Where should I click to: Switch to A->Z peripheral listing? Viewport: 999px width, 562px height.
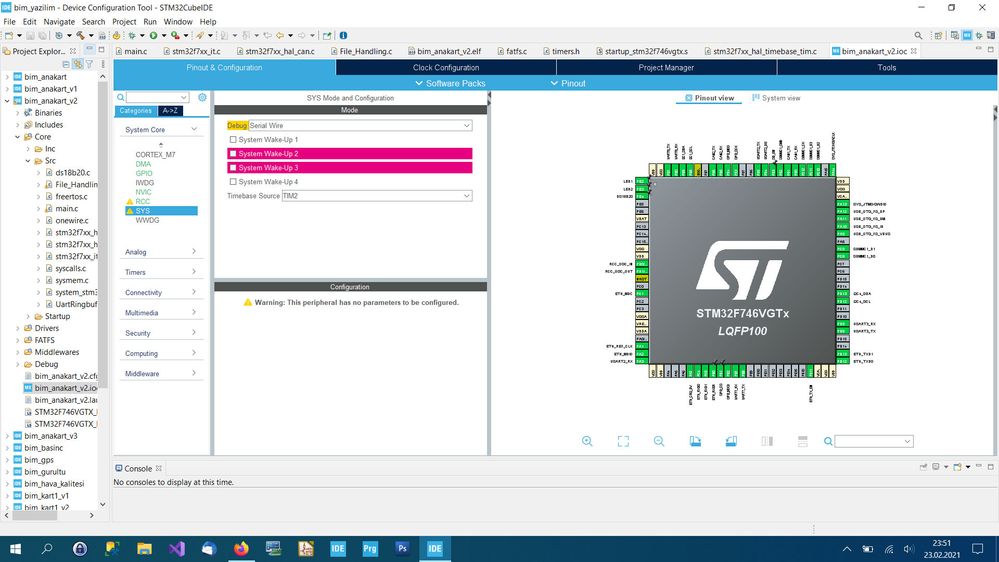(170, 111)
